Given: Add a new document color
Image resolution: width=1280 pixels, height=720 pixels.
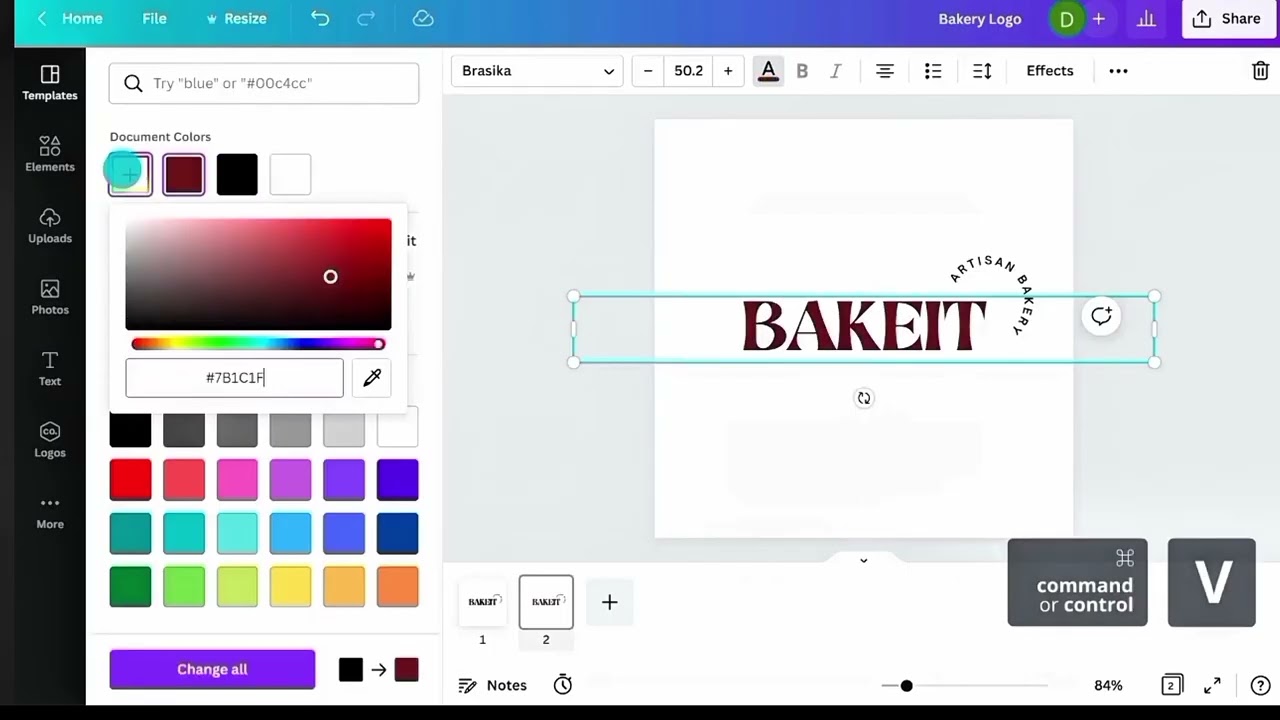Looking at the screenshot, I should [x=130, y=174].
